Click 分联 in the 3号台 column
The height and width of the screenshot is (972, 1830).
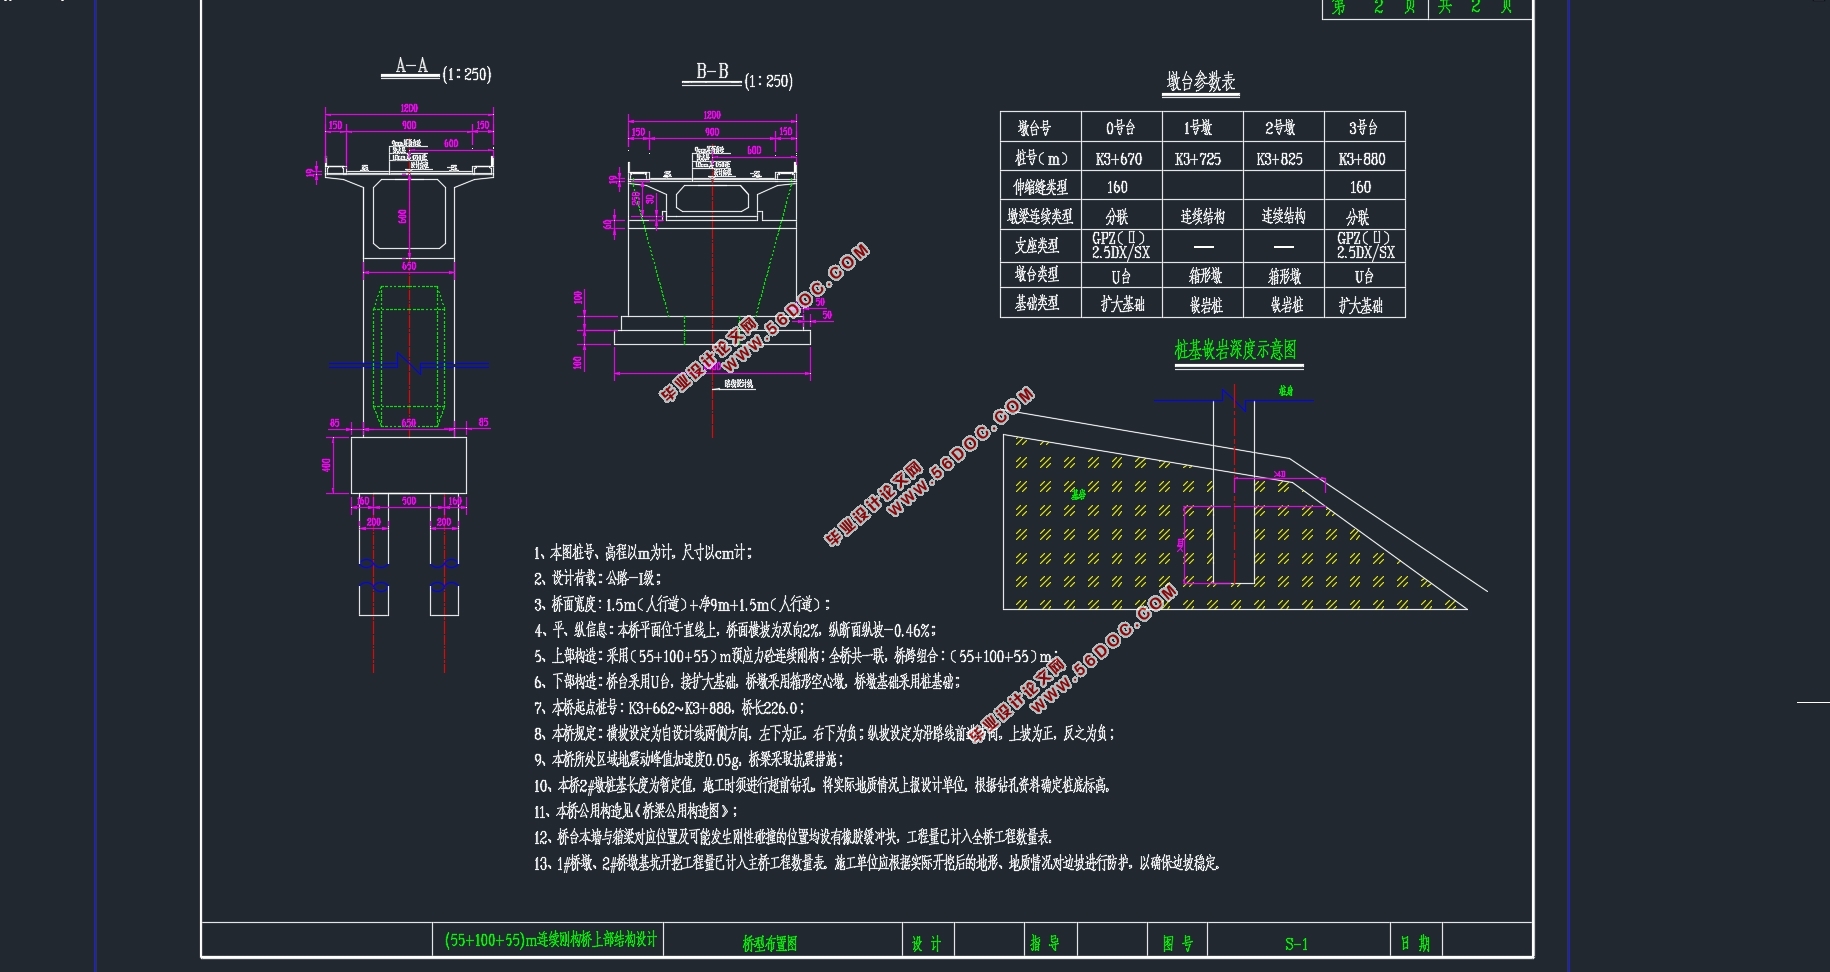click(1358, 217)
